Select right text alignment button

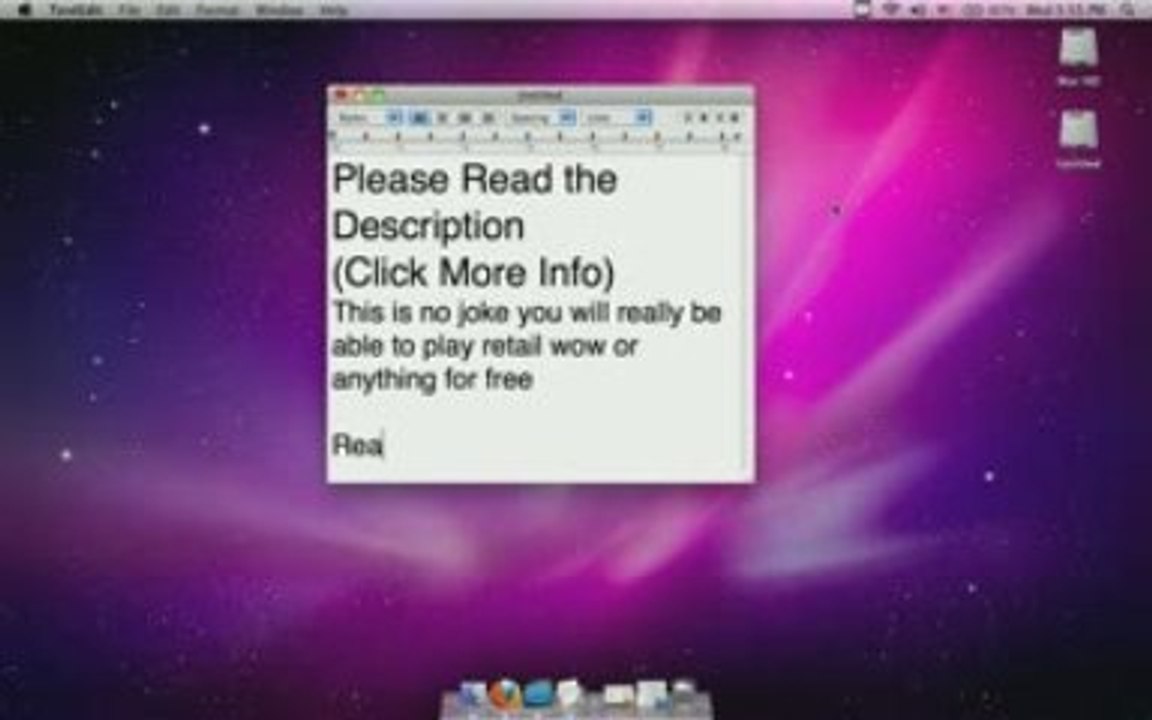point(488,117)
